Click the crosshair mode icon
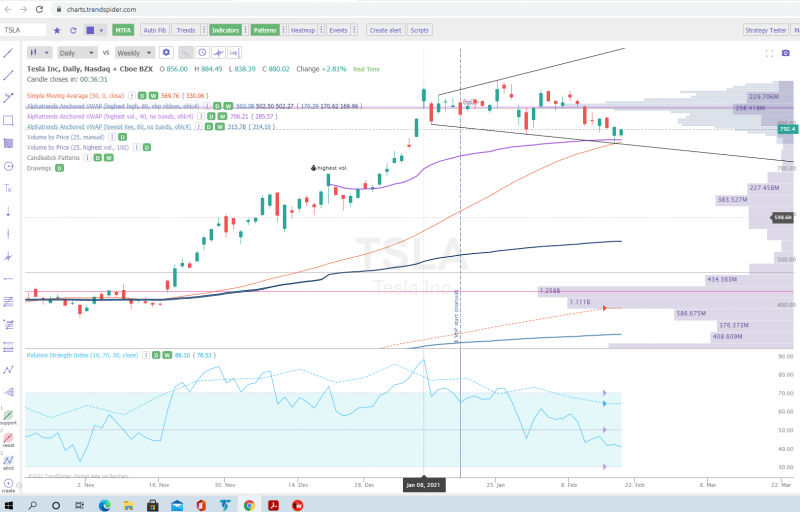Screen dimensions: 800x512 click(218, 53)
